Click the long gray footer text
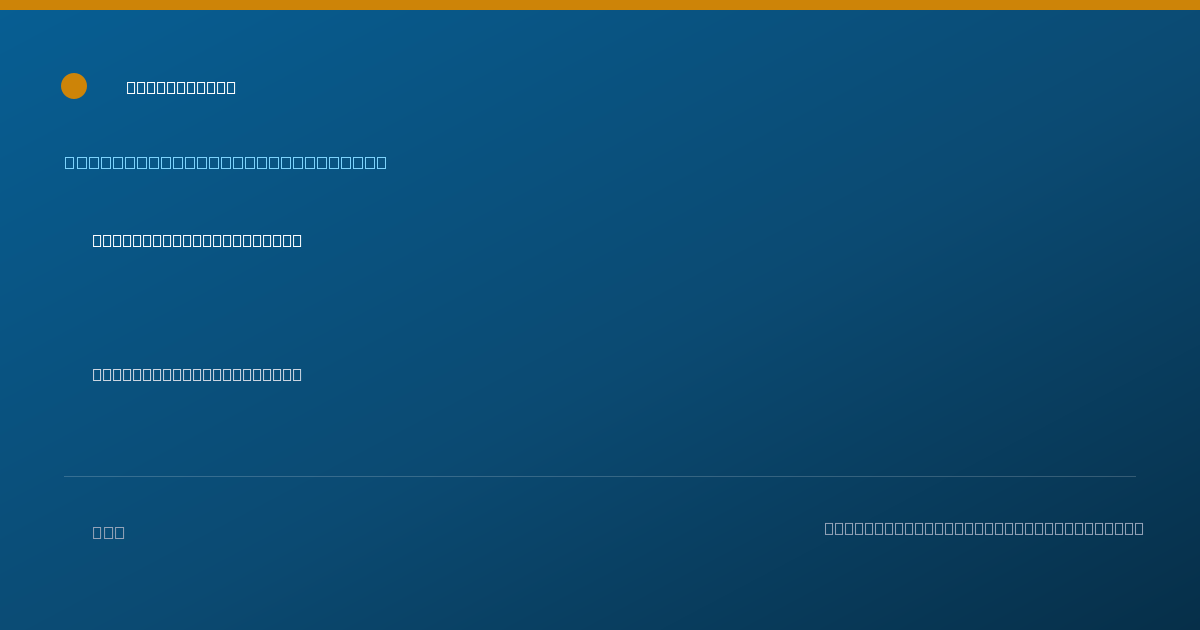Viewport: 1200px width, 630px height. 984,529
